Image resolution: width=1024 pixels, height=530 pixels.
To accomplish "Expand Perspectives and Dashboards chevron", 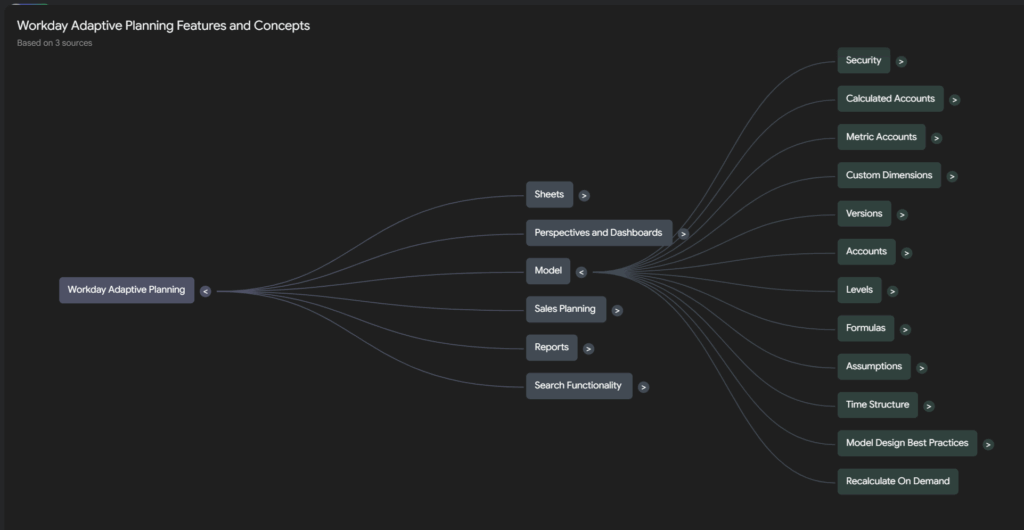I will 683,234.
